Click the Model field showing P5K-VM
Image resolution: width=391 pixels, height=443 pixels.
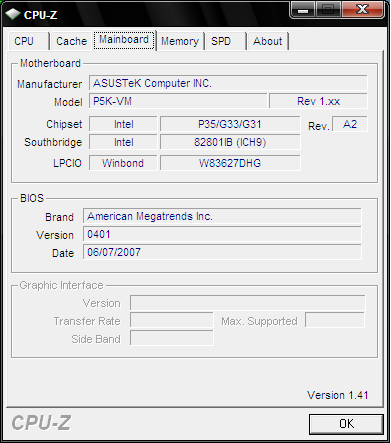tap(178, 101)
